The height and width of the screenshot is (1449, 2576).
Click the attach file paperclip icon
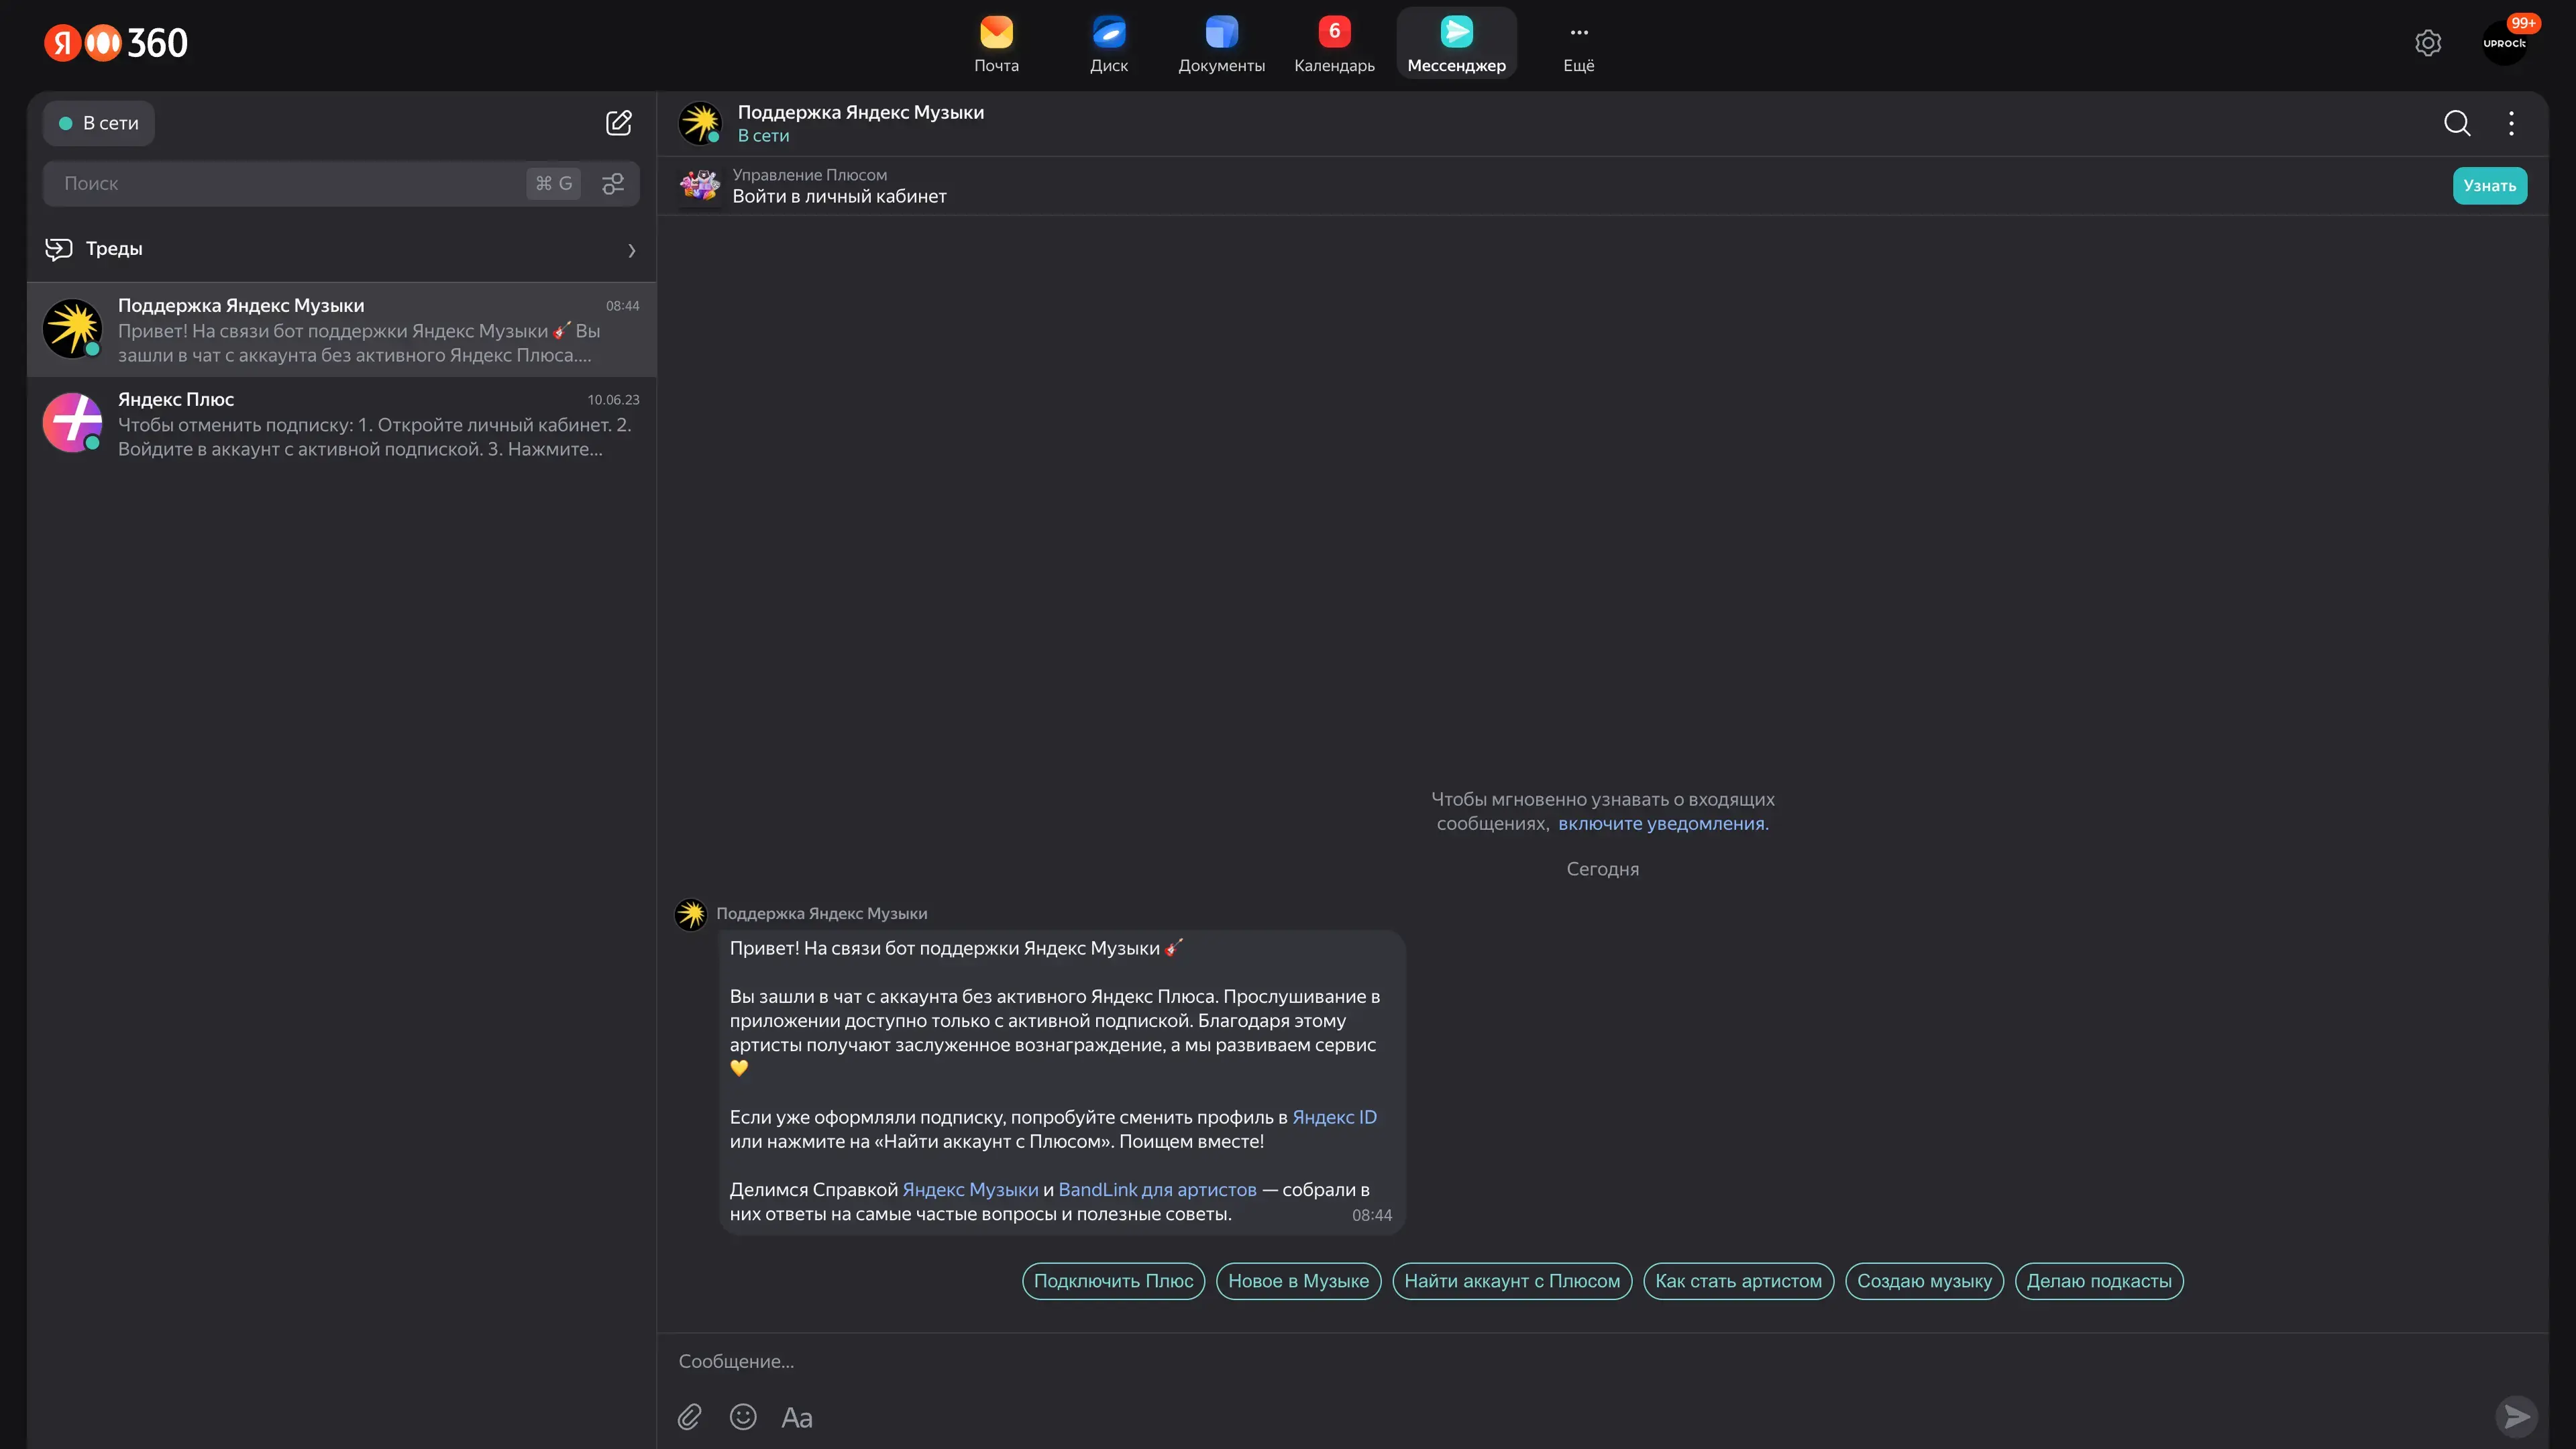[689, 1417]
